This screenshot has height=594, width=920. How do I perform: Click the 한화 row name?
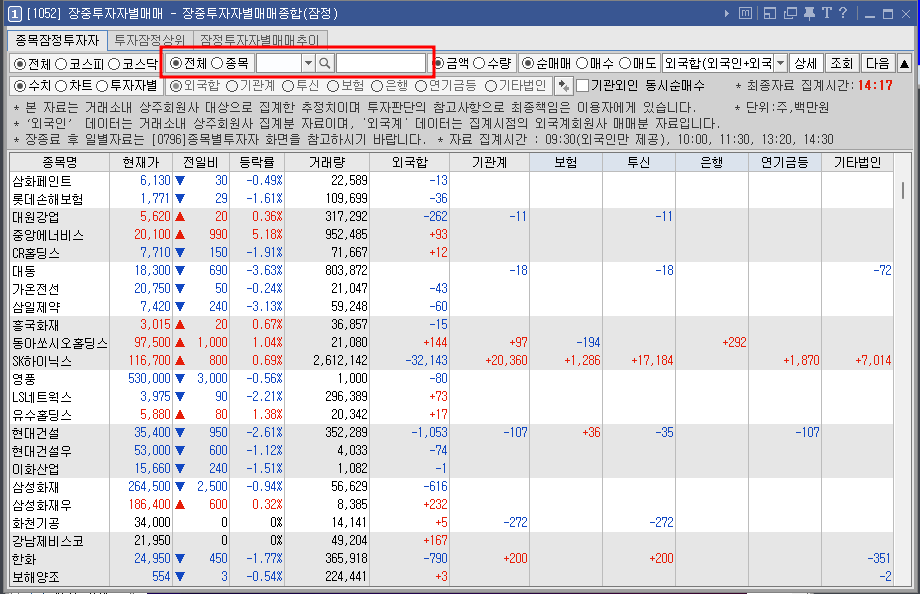24,559
